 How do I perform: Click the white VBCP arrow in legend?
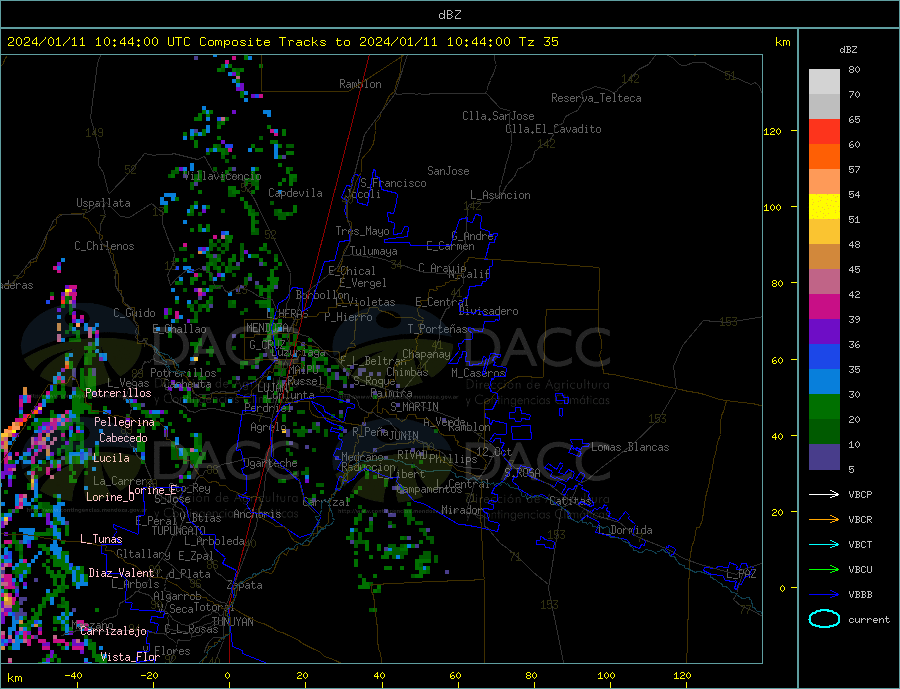click(x=824, y=494)
